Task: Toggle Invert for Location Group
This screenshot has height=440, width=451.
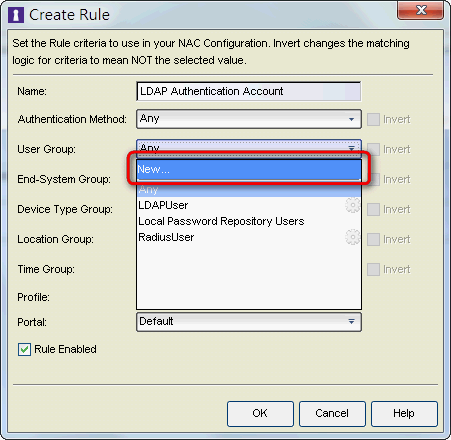Action: coord(373,239)
